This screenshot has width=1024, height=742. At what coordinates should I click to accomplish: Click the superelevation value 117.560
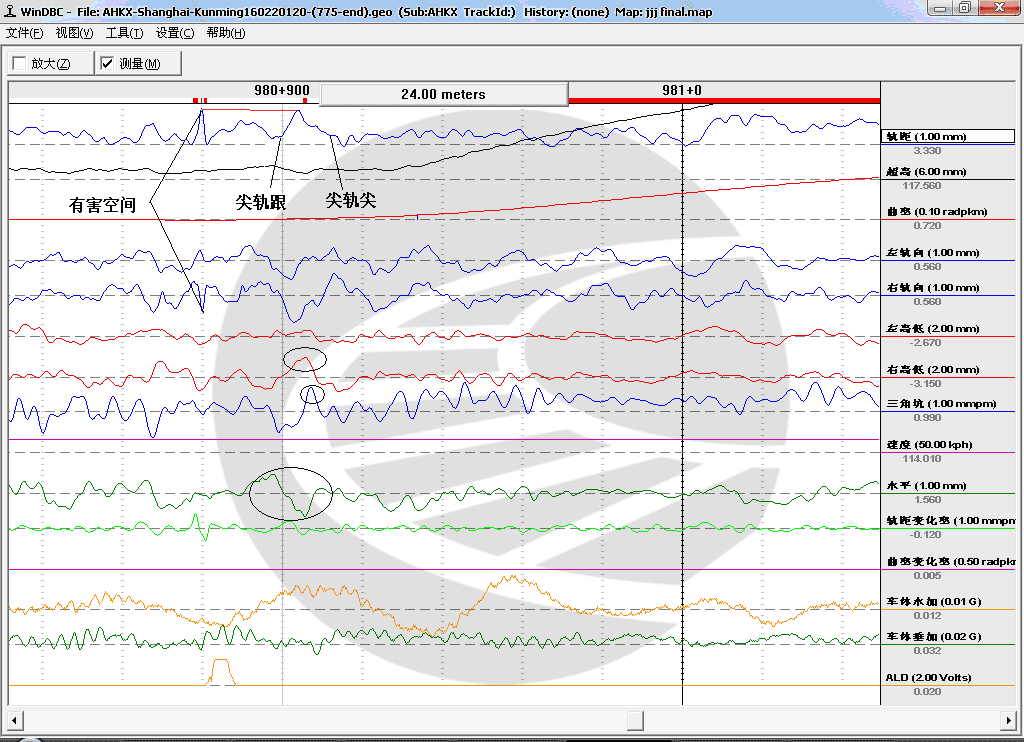point(922,186)
